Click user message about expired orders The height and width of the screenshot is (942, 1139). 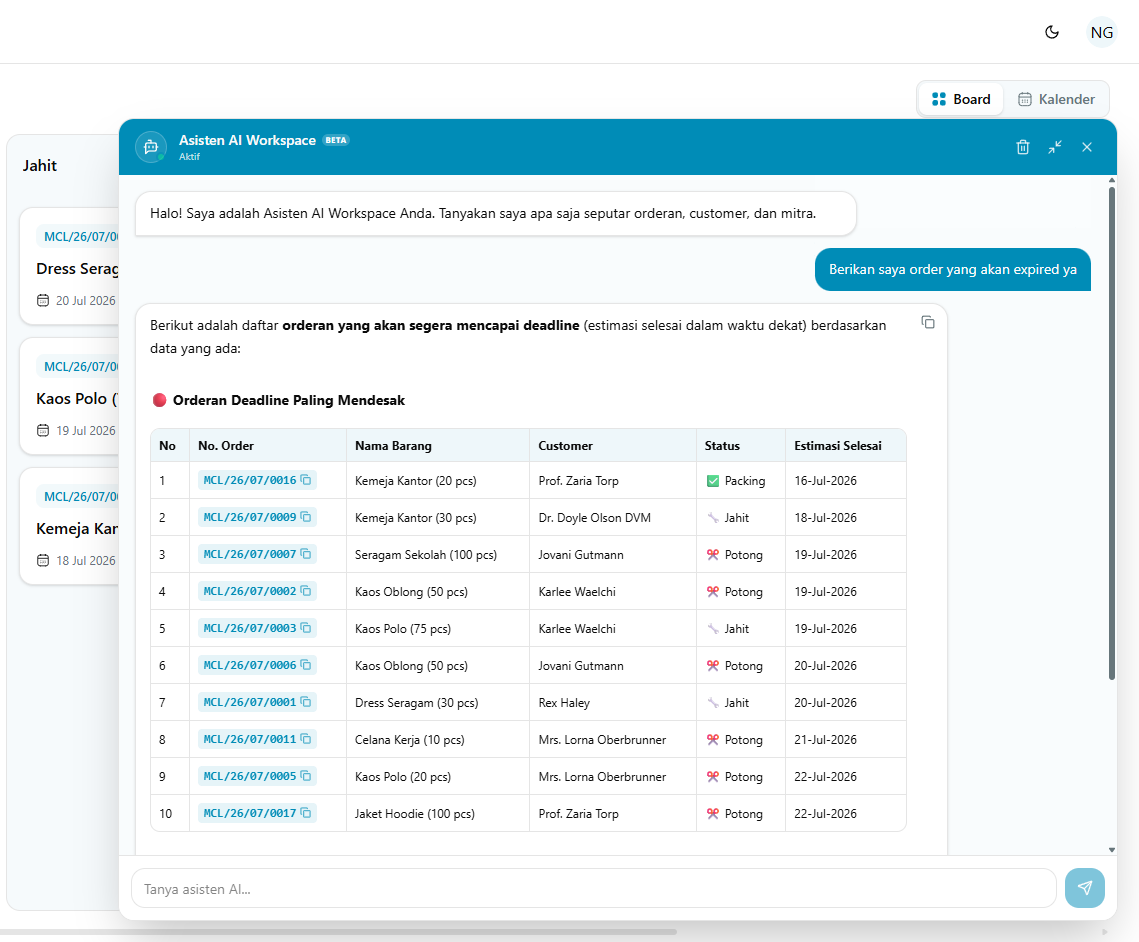click(952, 269)
